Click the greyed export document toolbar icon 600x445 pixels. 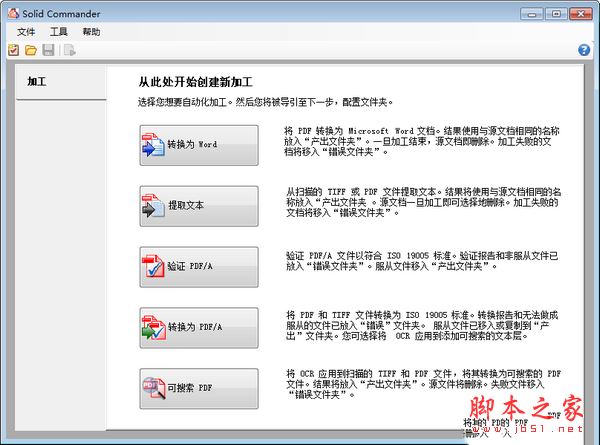click(70, 50)
